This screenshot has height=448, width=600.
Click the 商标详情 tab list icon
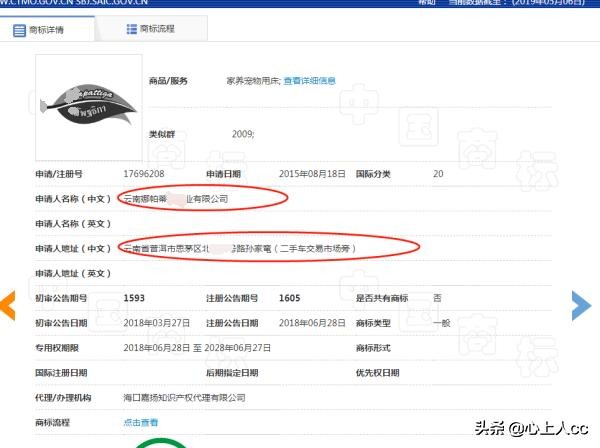coord(19,30)
